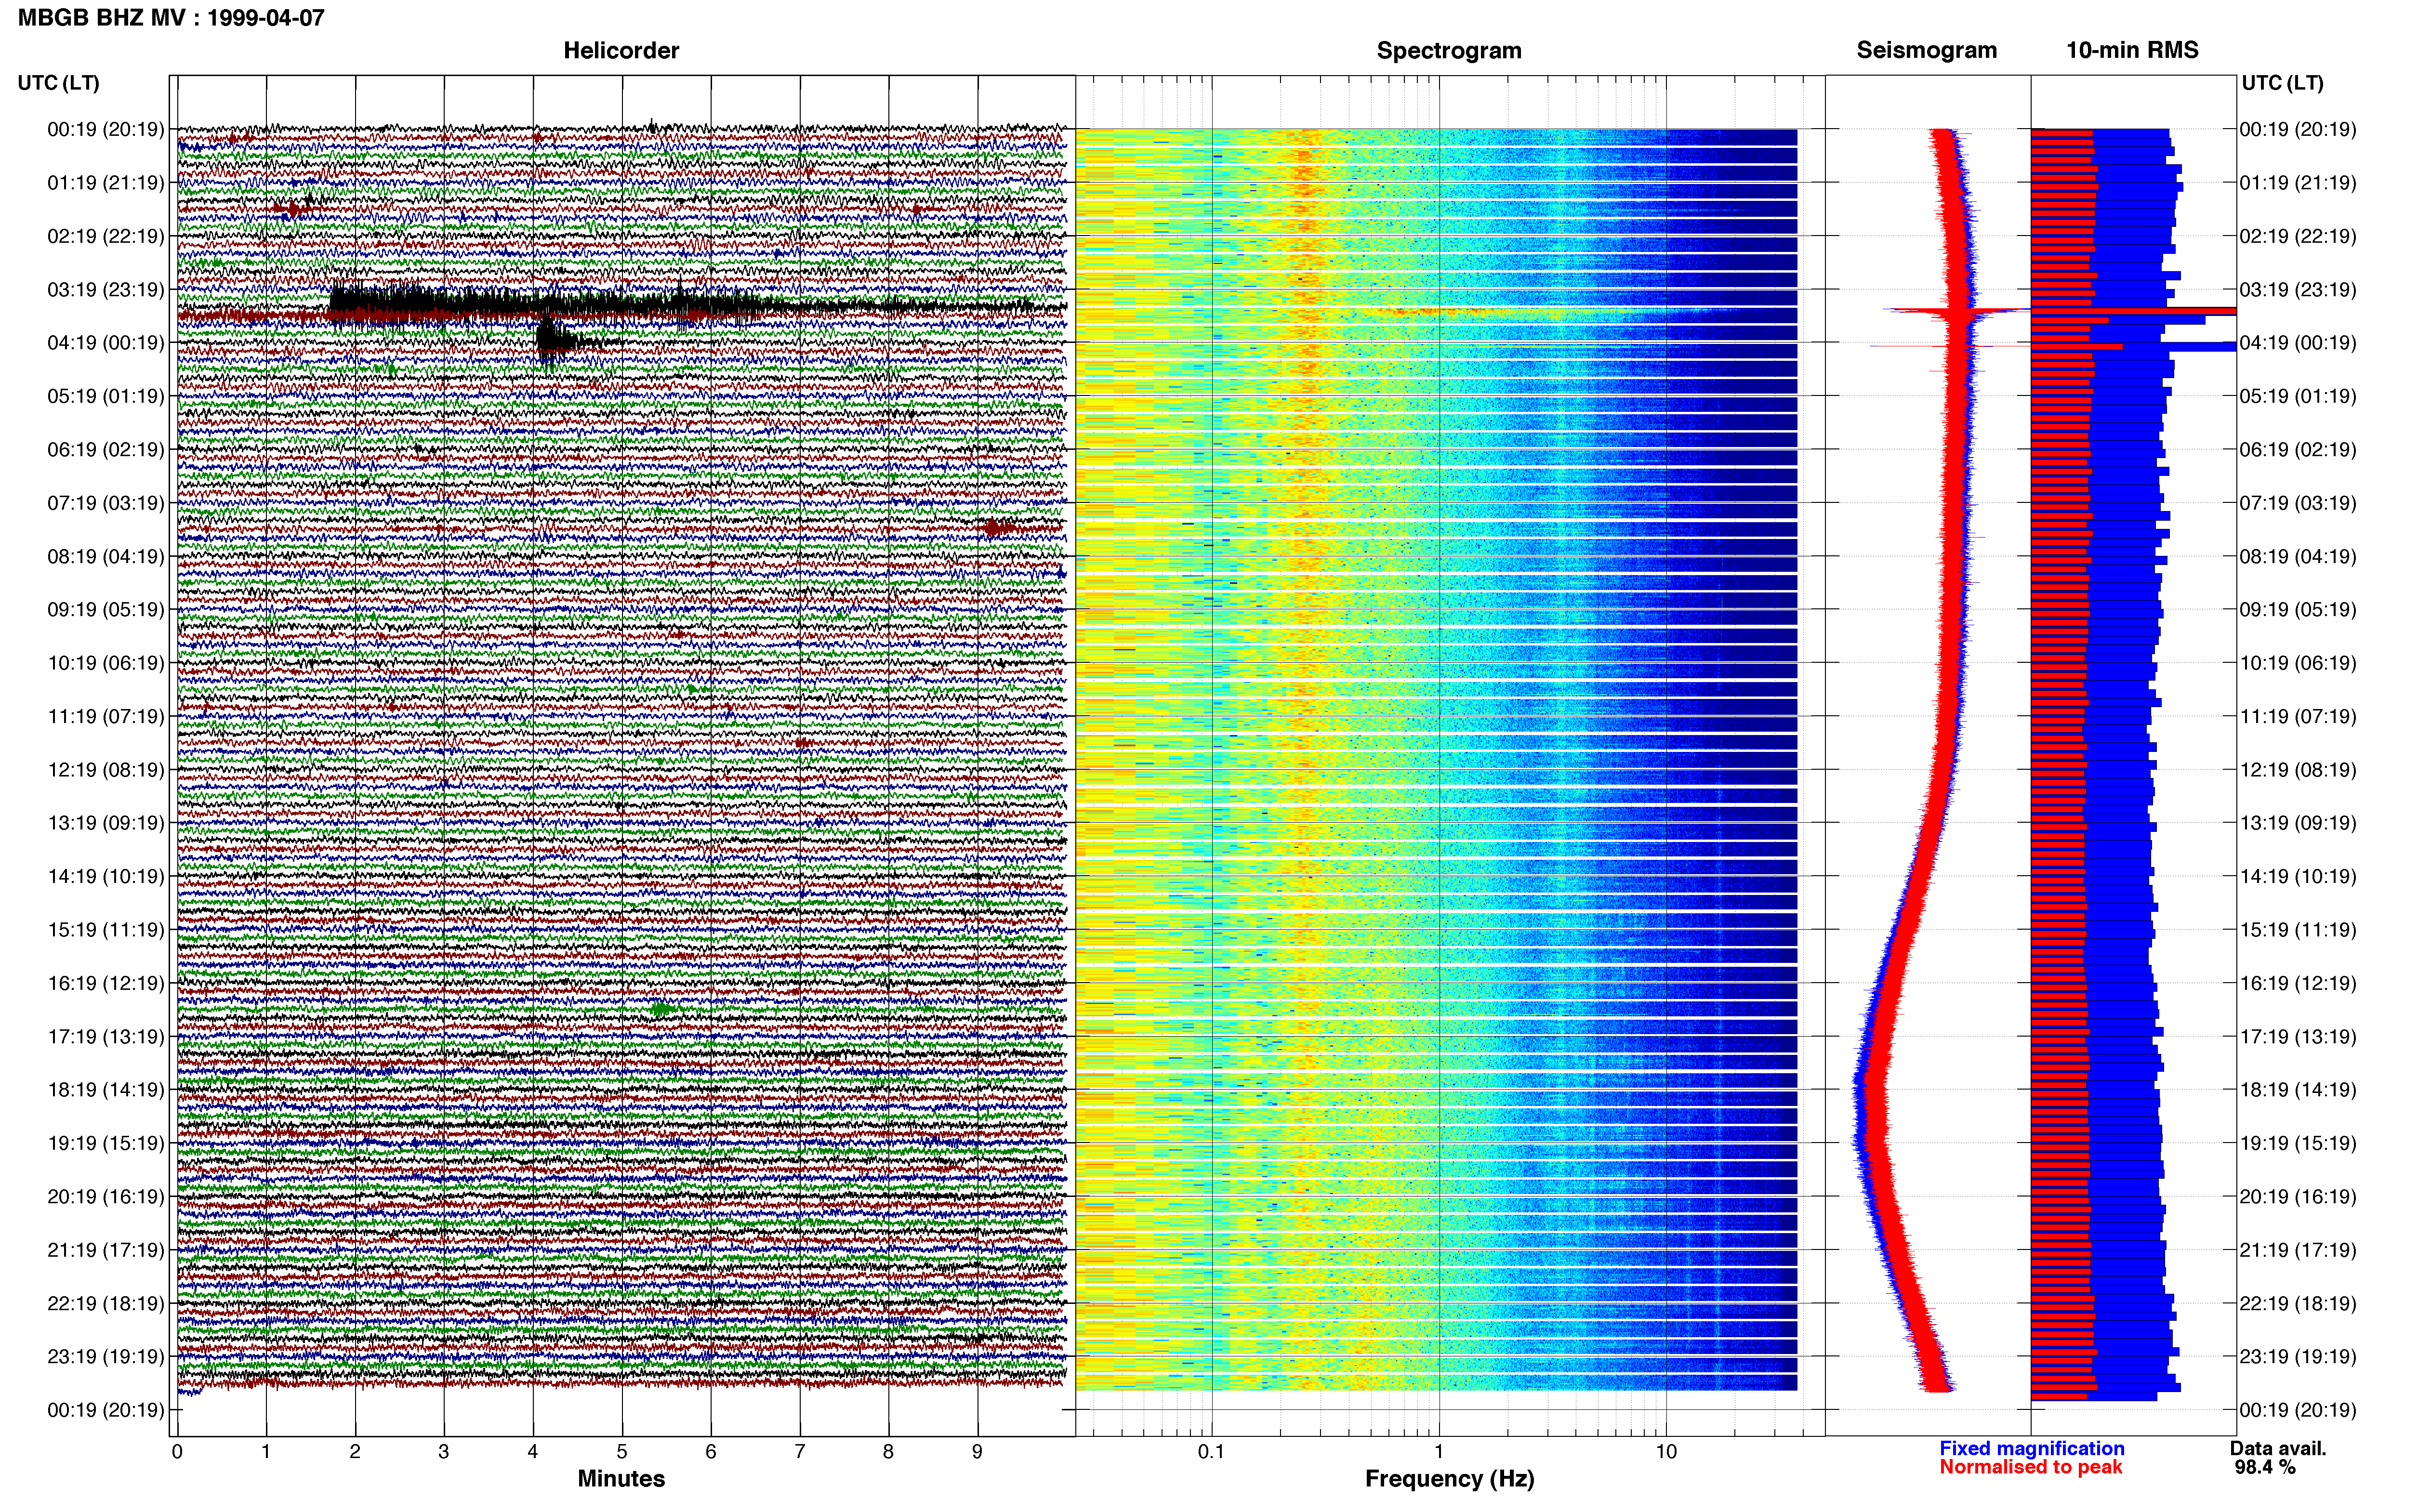Select the 'Helicorder' panel heading
The image size is (2418, 1512).
(x=621, y=50)
